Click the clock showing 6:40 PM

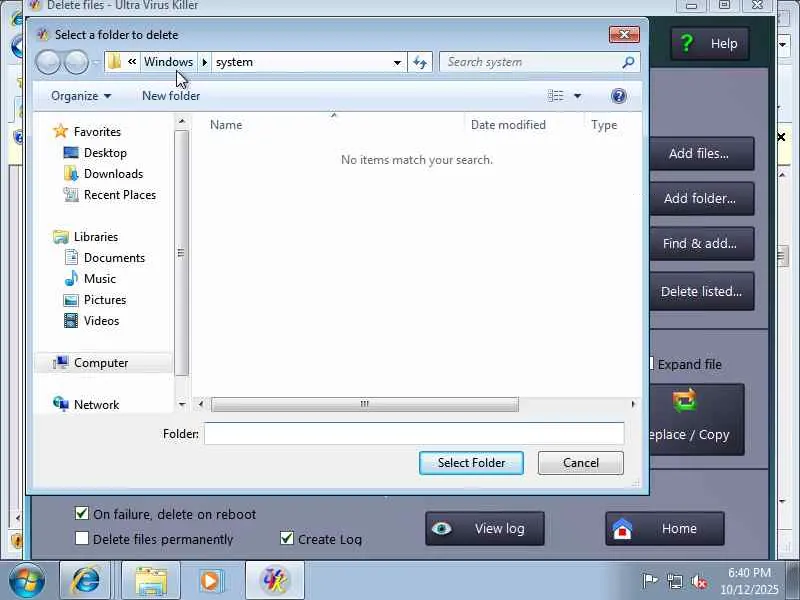749,572
